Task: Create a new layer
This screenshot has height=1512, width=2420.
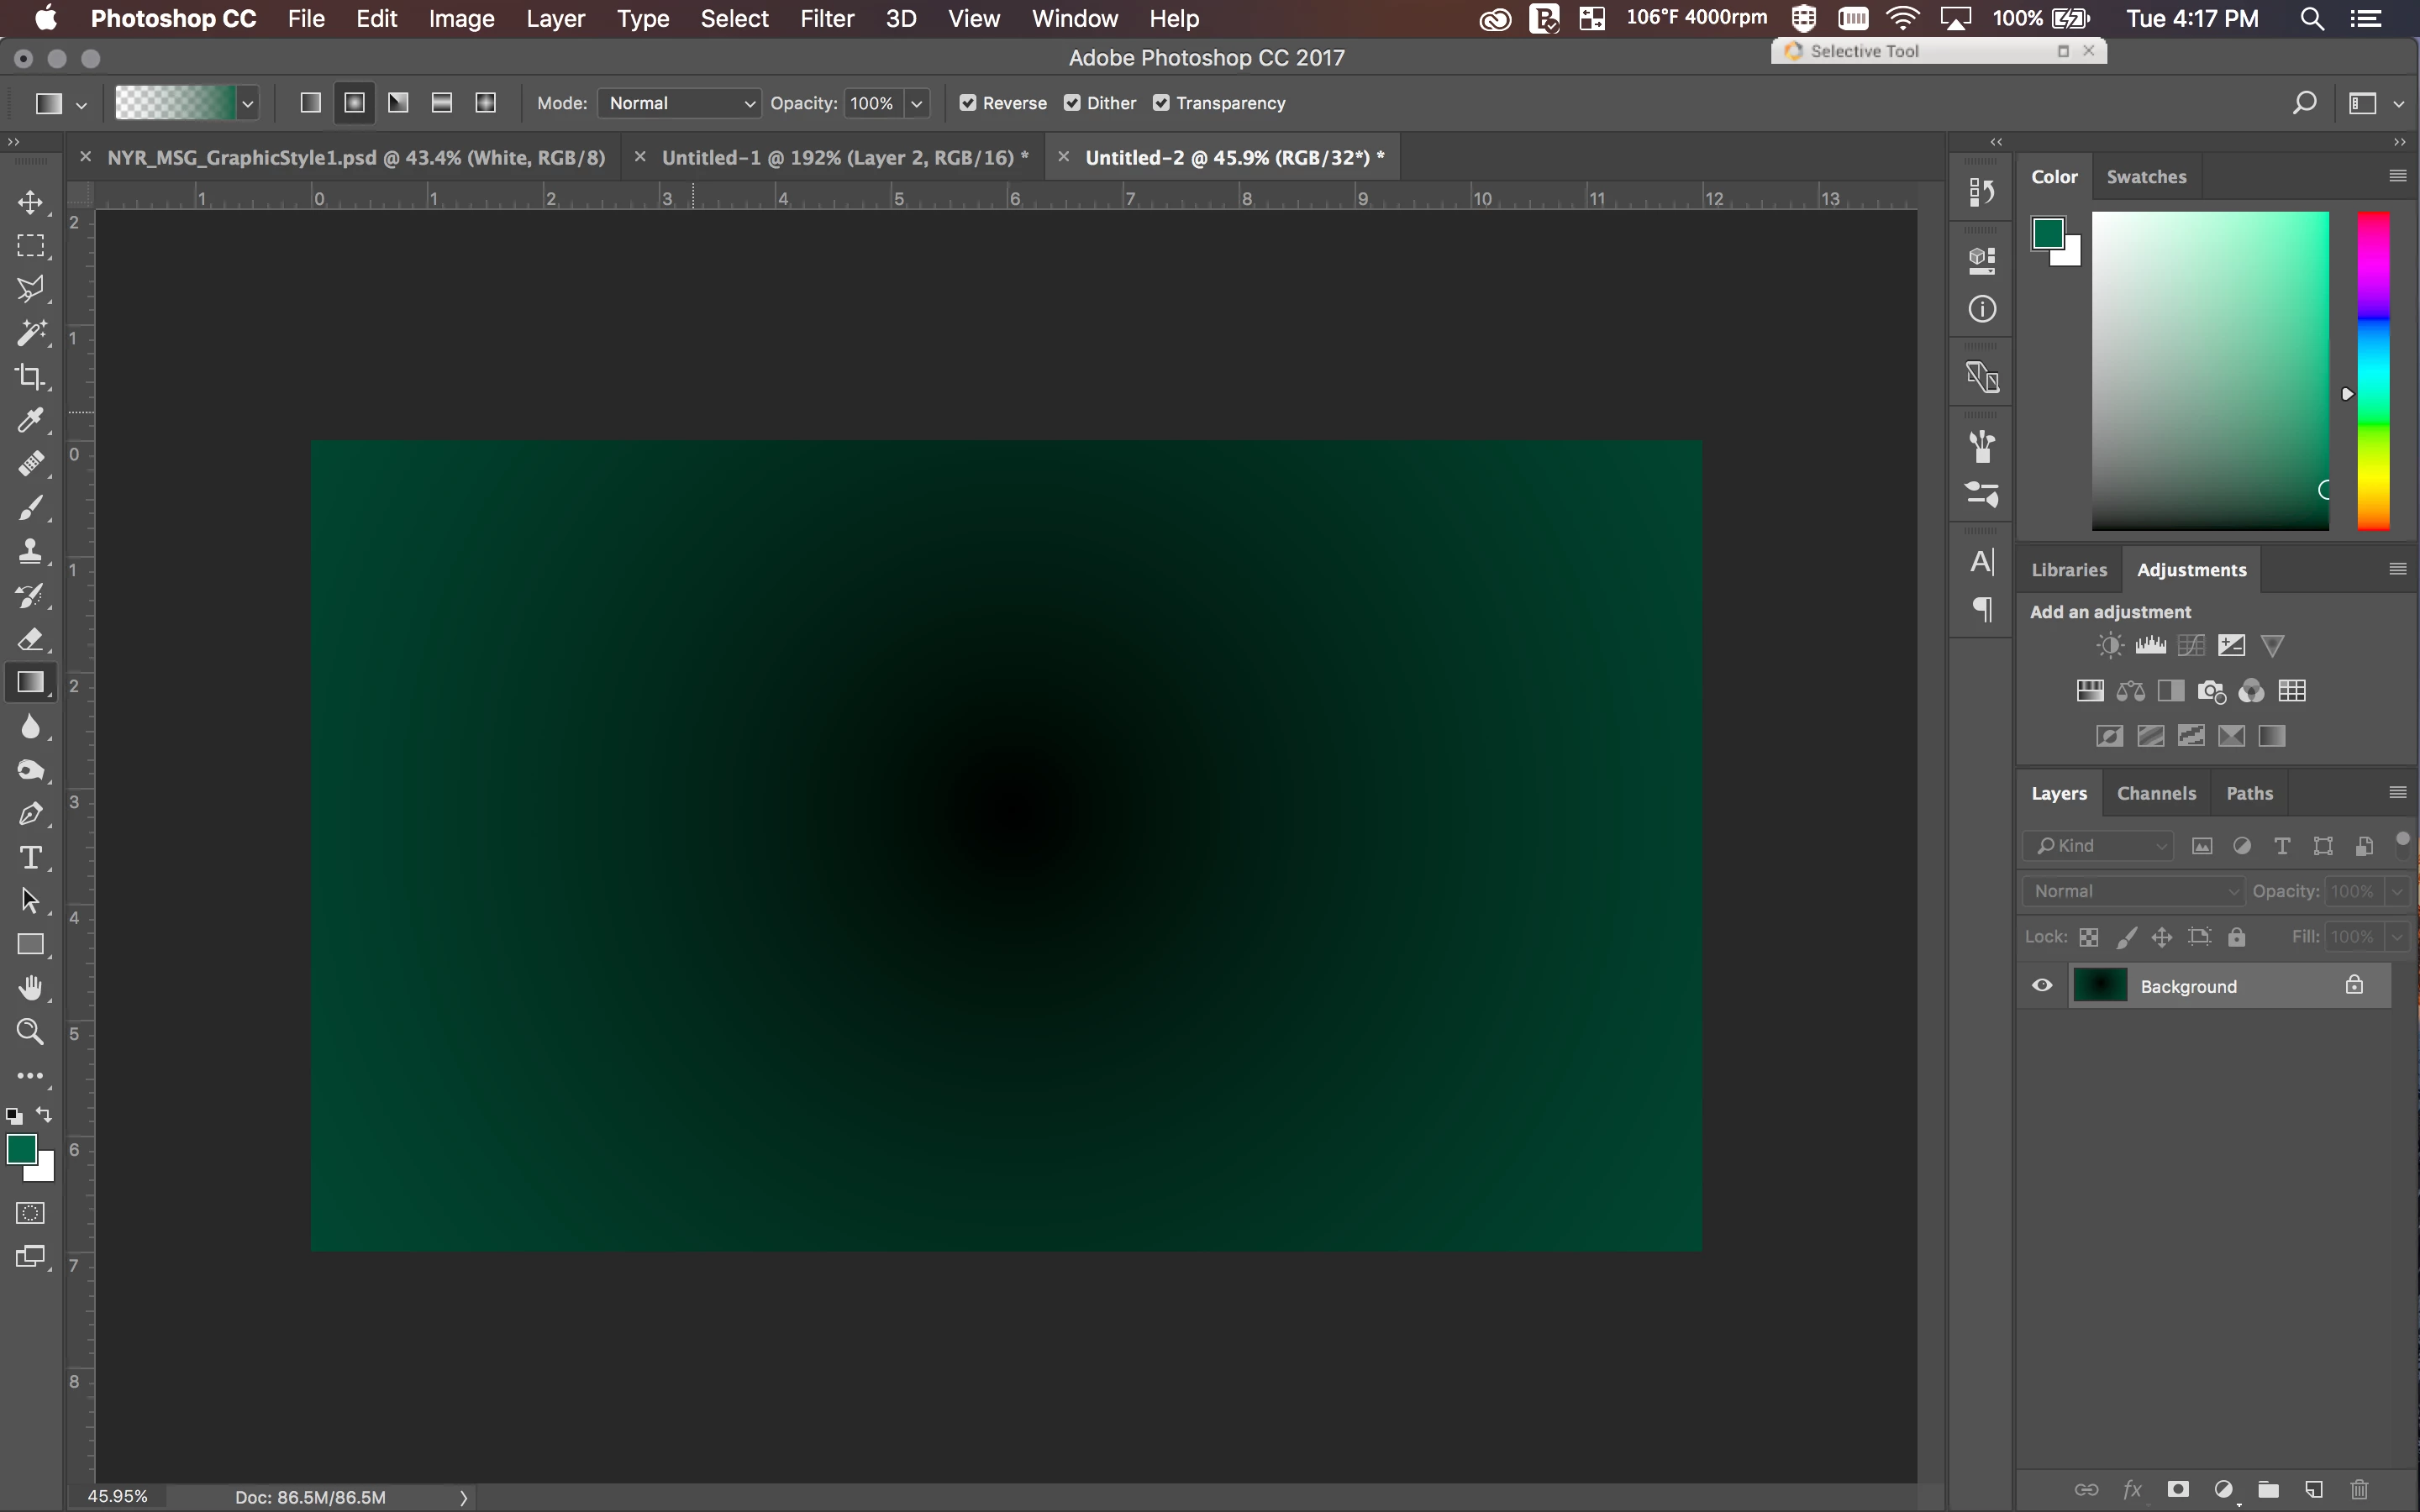Action: click(x=2313, y=1489)
